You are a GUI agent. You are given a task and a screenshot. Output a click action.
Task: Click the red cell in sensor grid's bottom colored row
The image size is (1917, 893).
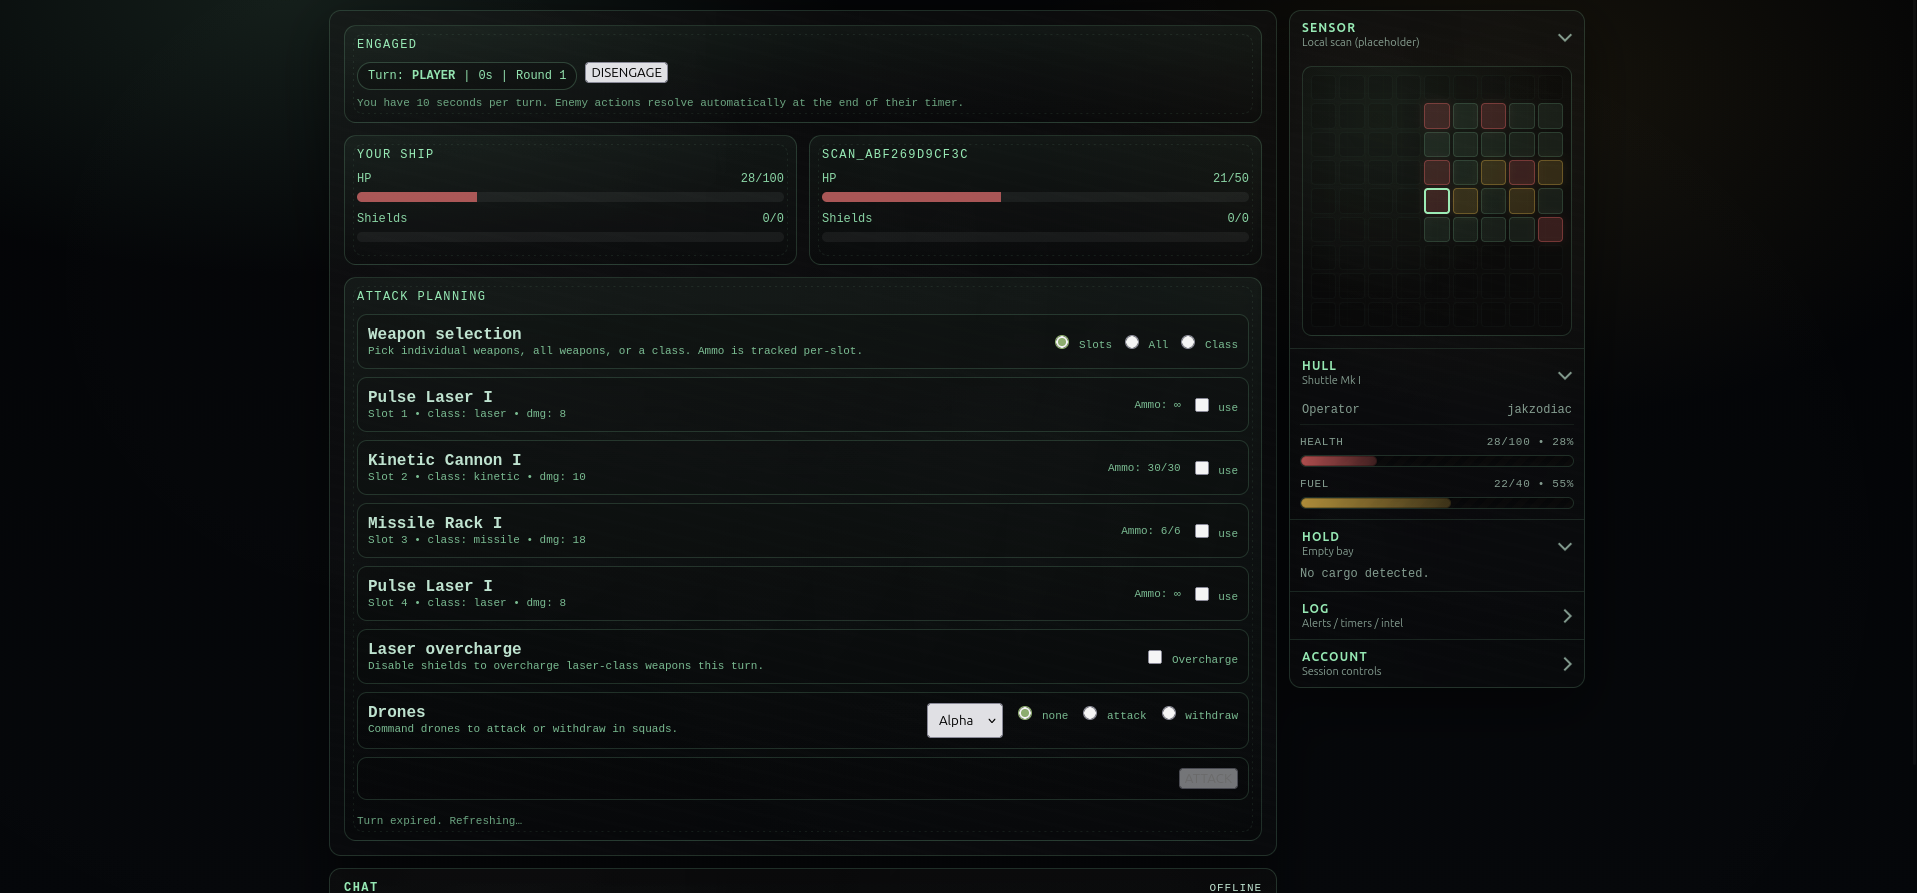click(x=1550, y=229)
